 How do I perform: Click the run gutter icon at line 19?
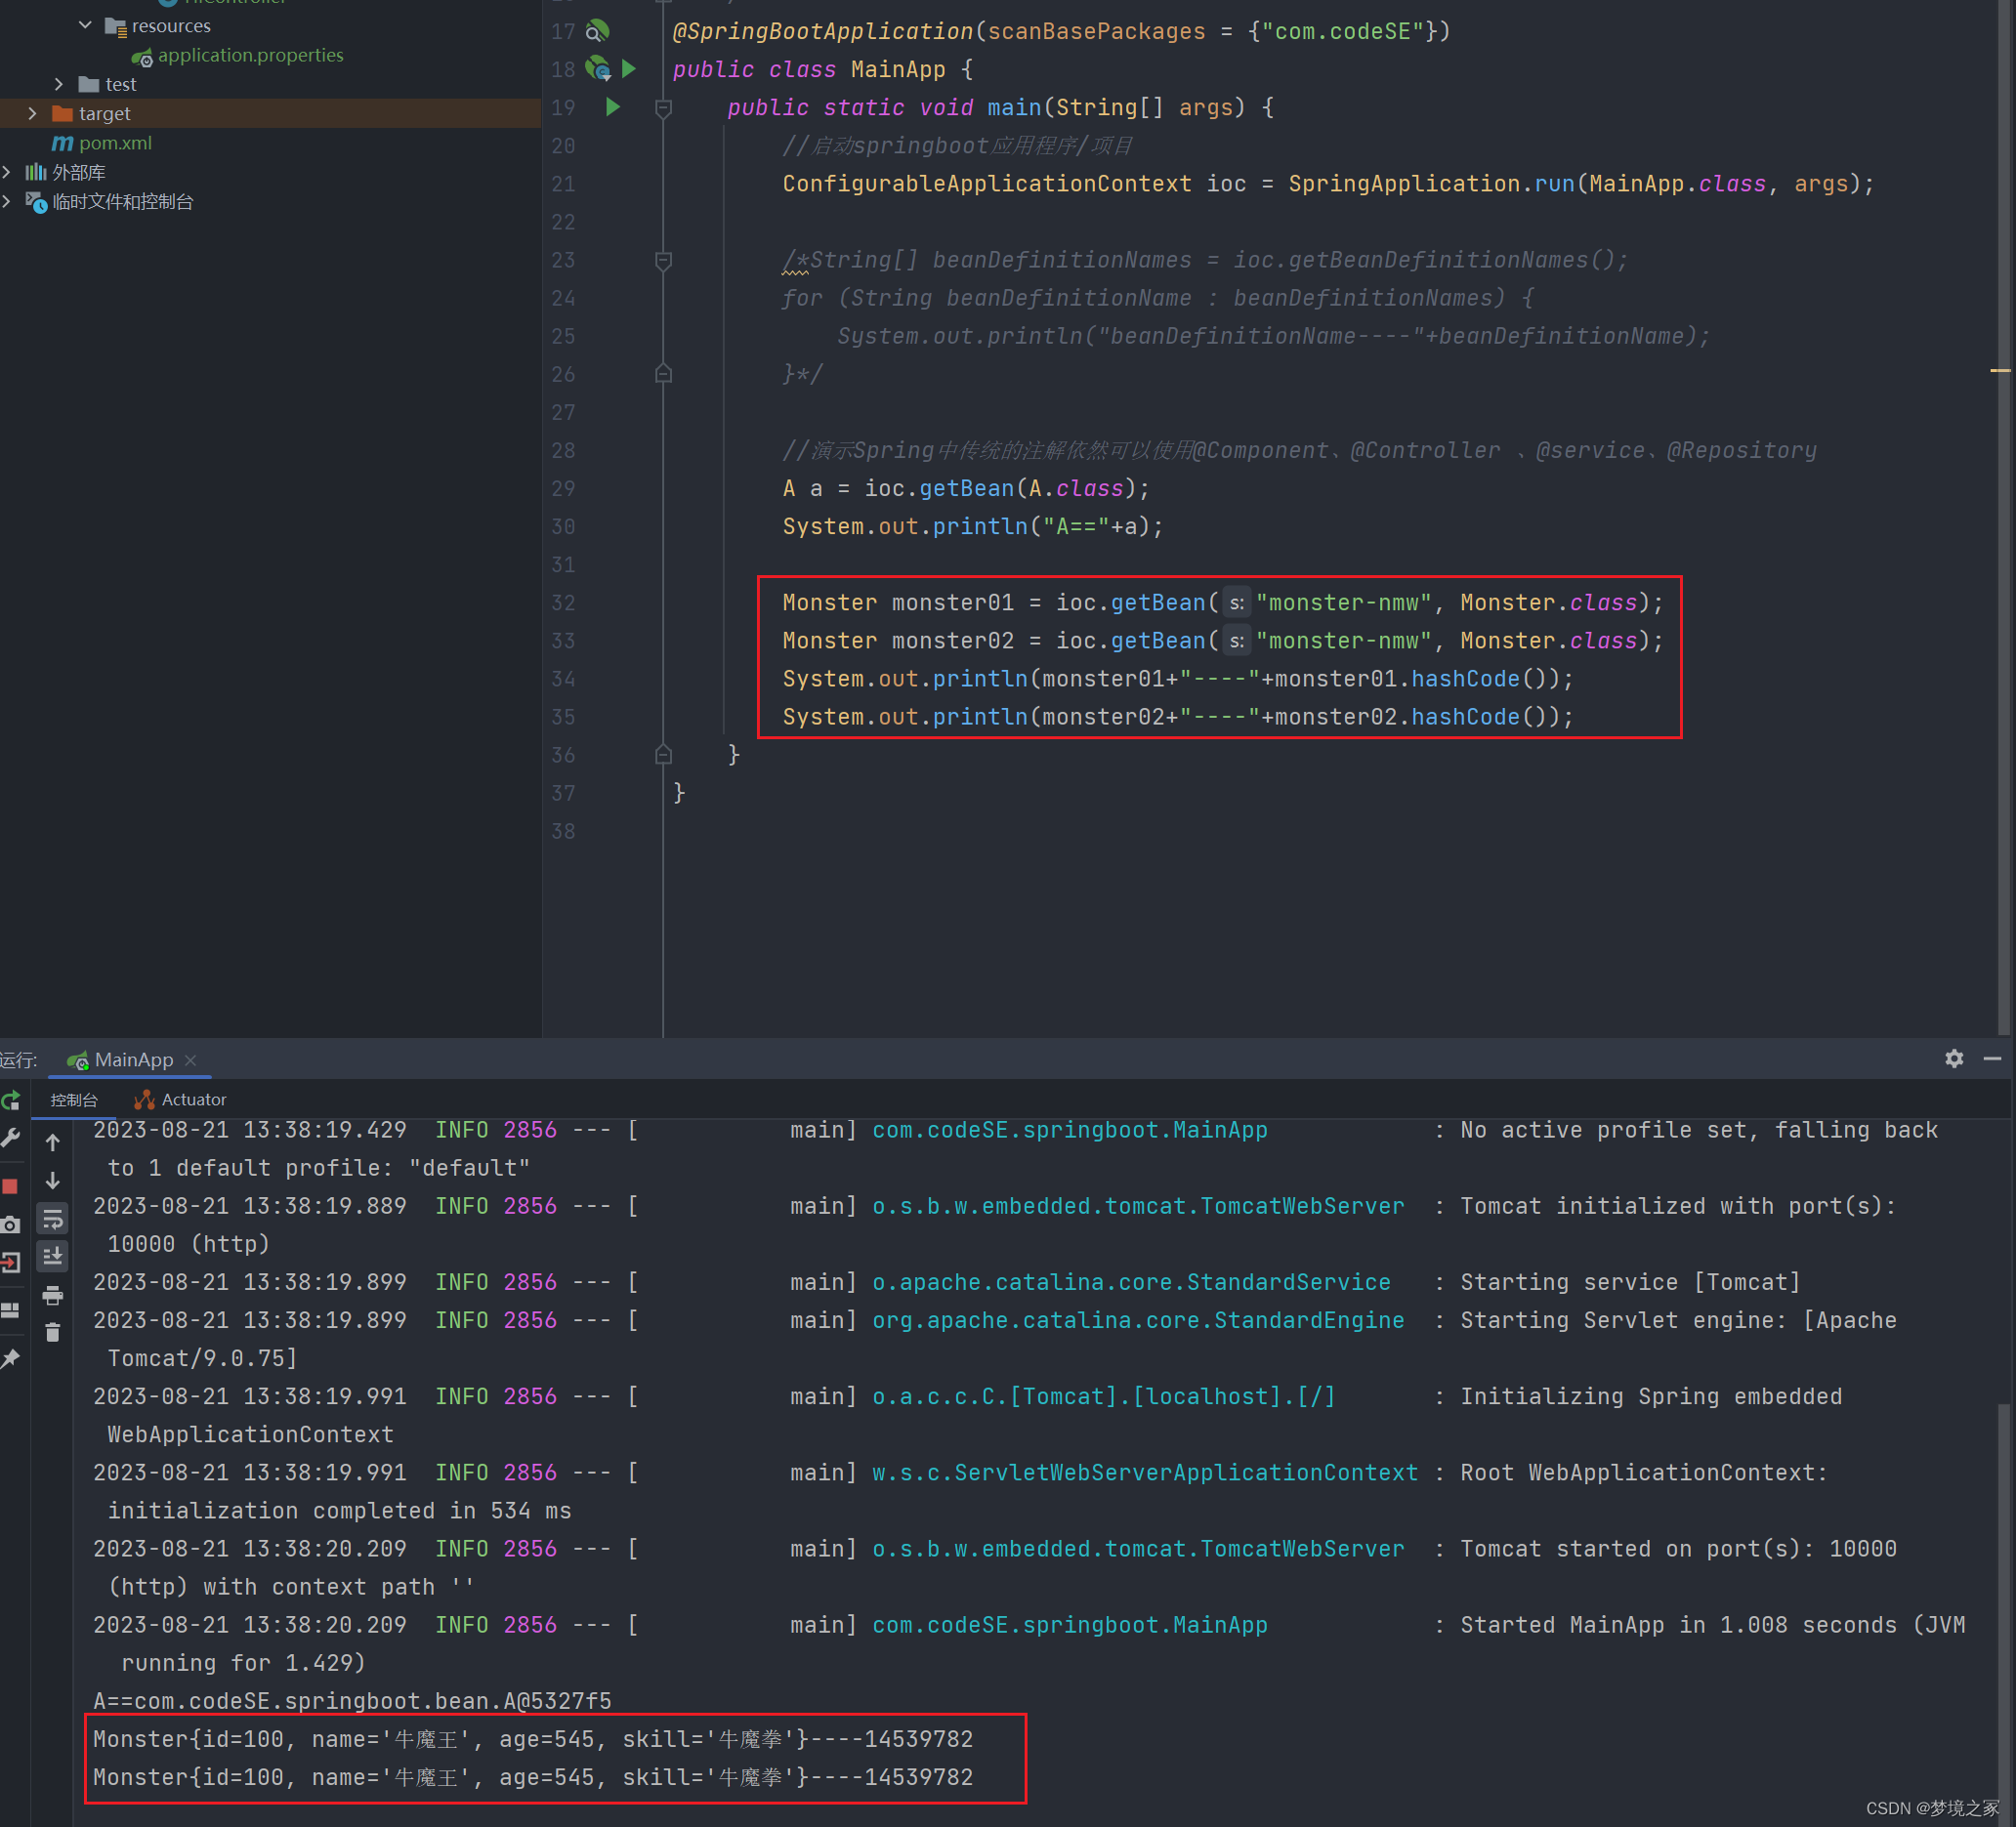[x=613, y=107]
